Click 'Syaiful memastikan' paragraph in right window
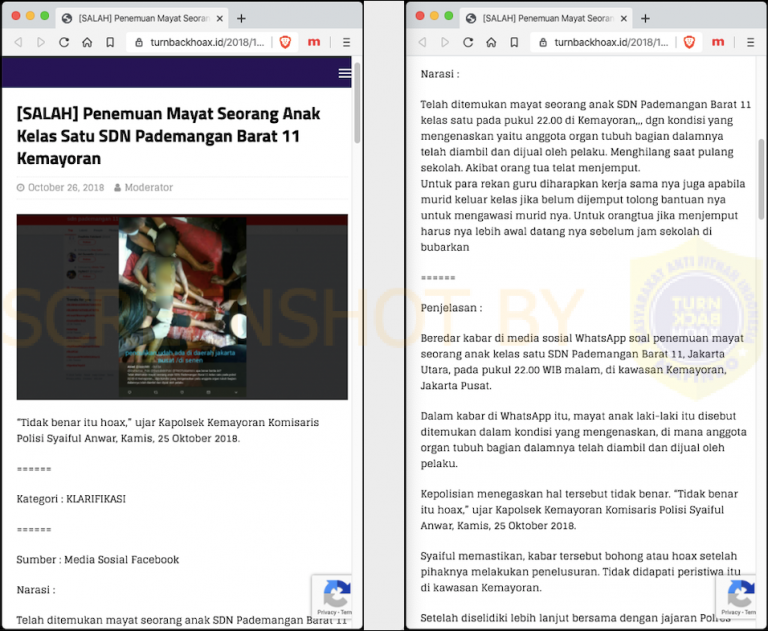 [x=580, y=572]
